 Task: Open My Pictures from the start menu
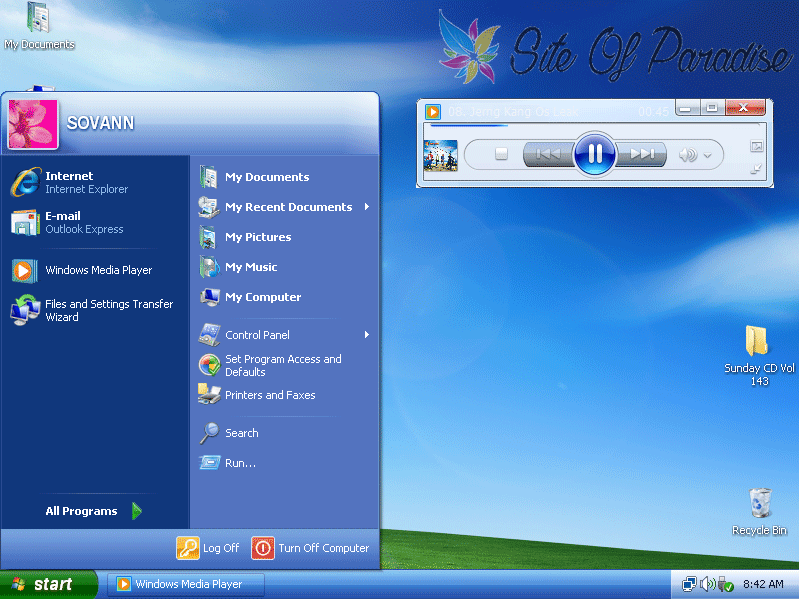coord(285,237)
